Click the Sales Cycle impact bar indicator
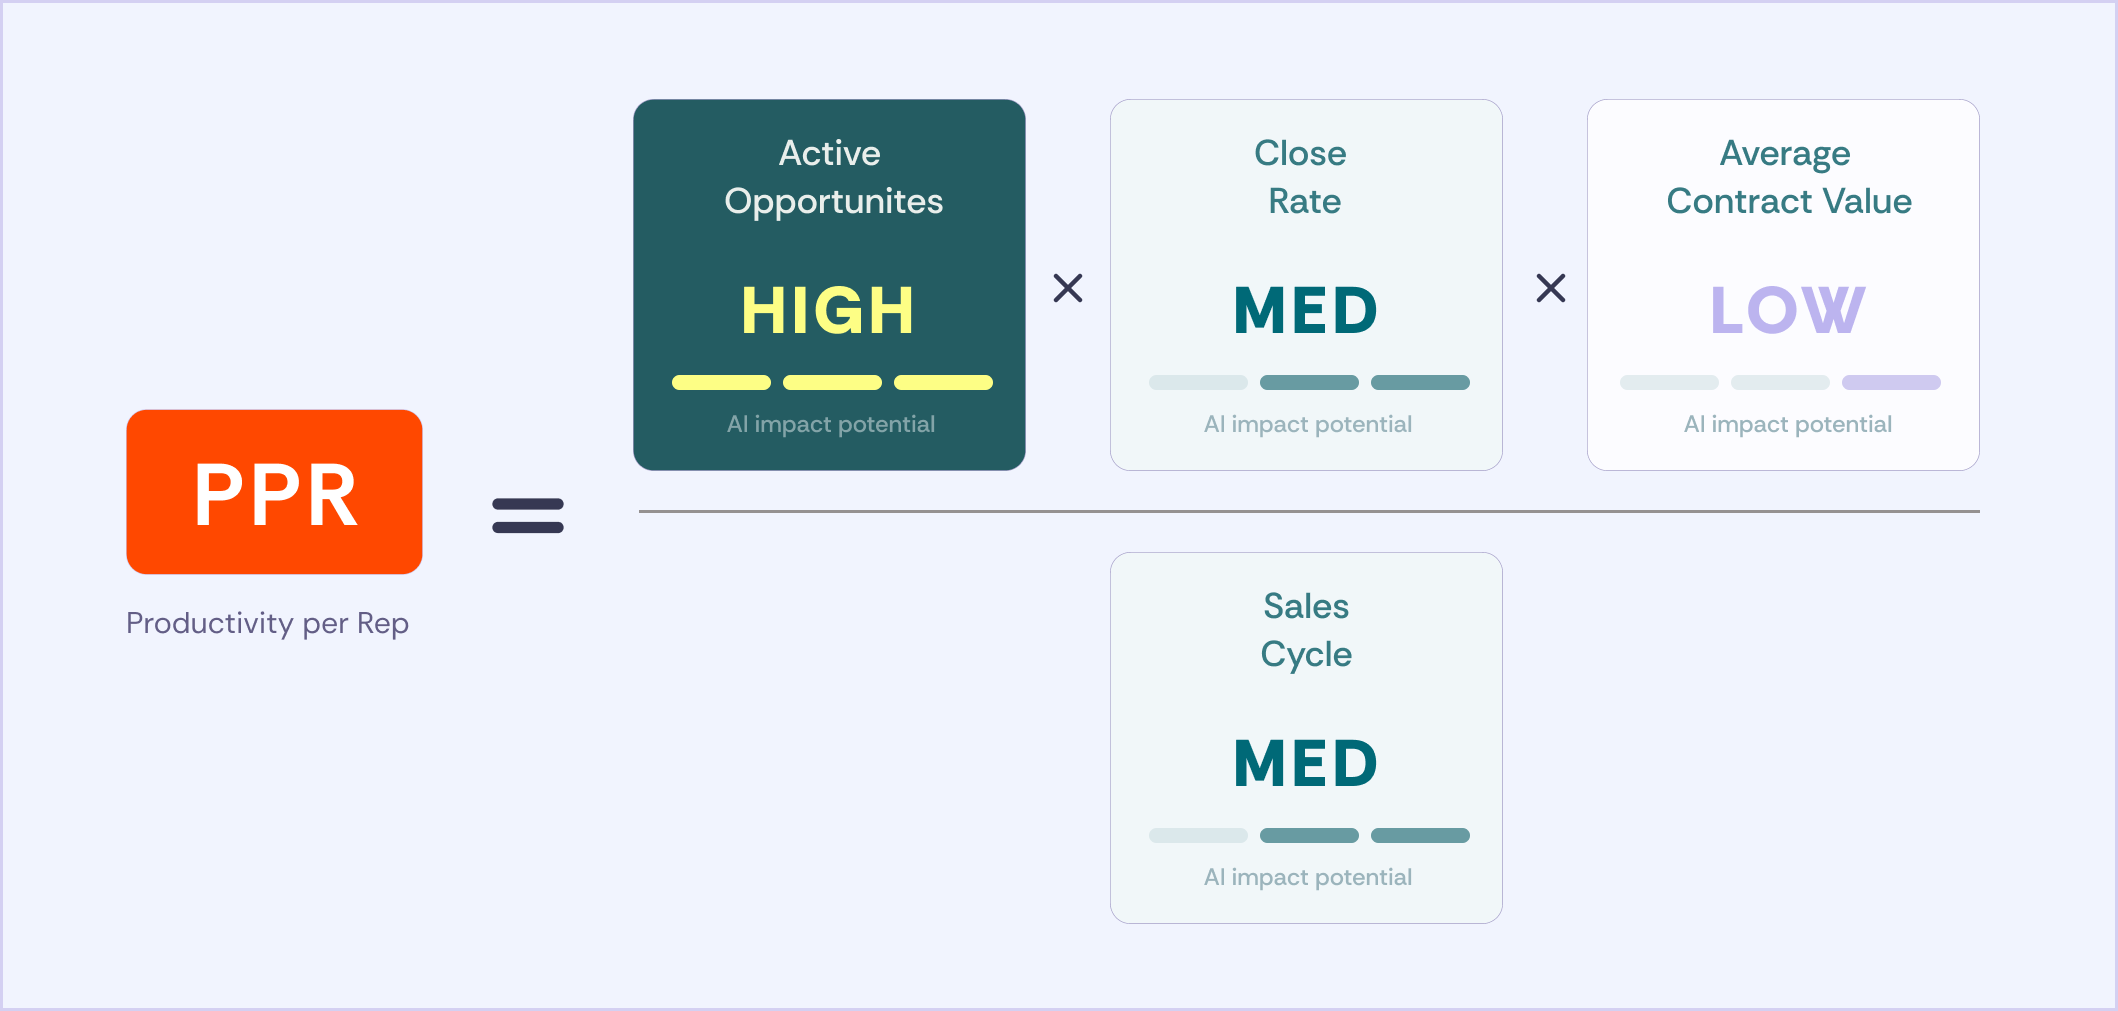This screenshot has width=2118, height=1011. coord(1309,835)
